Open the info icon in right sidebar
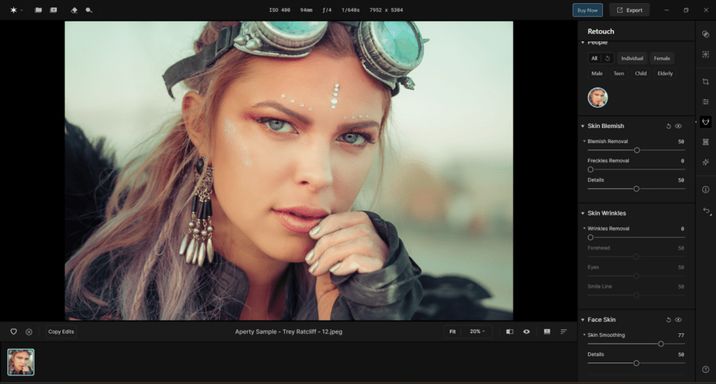The image size is (716, 384). click(x=705, y=189)
